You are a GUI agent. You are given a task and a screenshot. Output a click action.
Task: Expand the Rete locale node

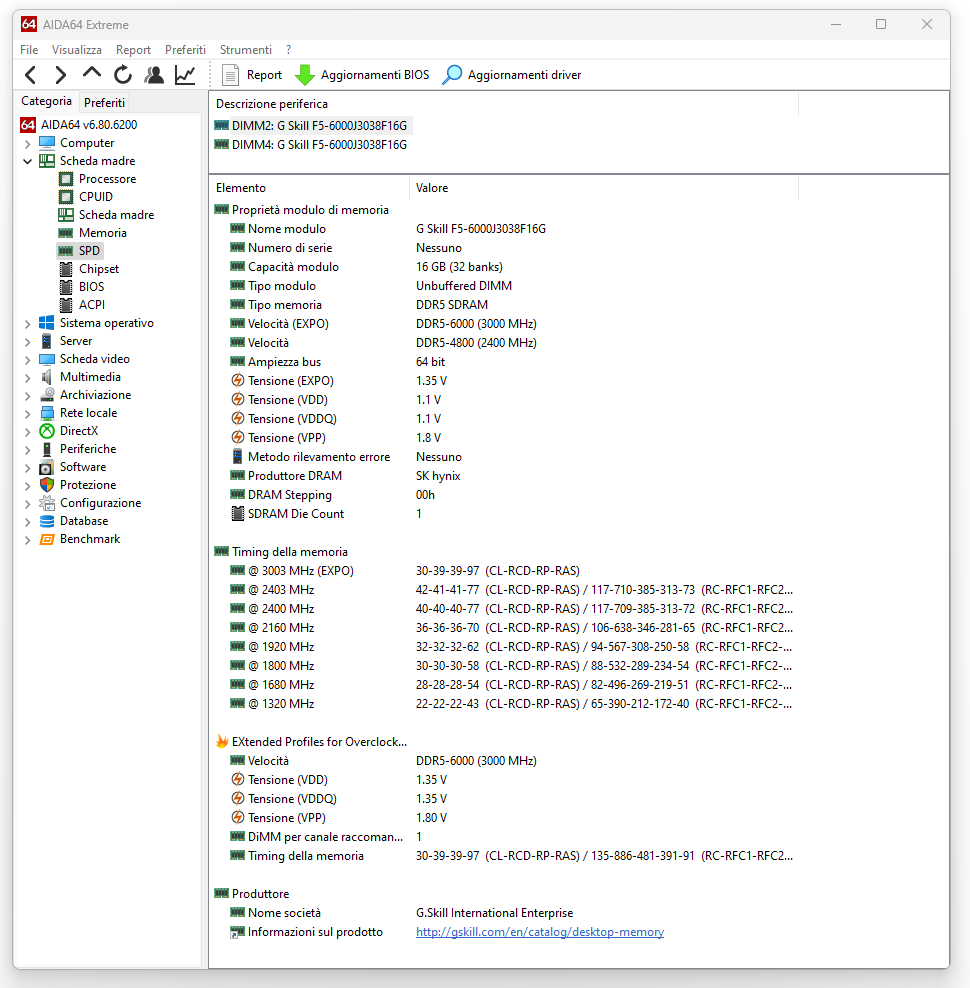point(27,414)
